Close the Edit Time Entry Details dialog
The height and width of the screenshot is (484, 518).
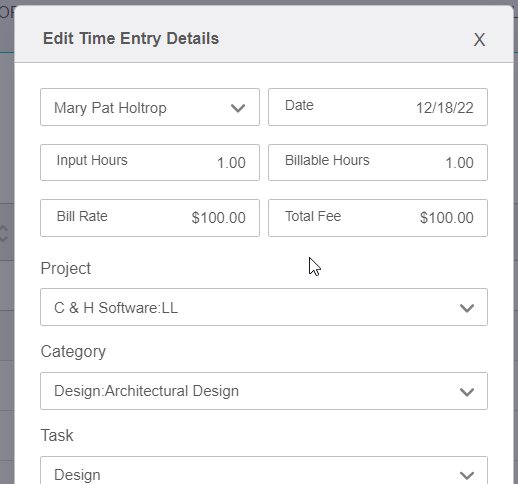pos(479,40)
